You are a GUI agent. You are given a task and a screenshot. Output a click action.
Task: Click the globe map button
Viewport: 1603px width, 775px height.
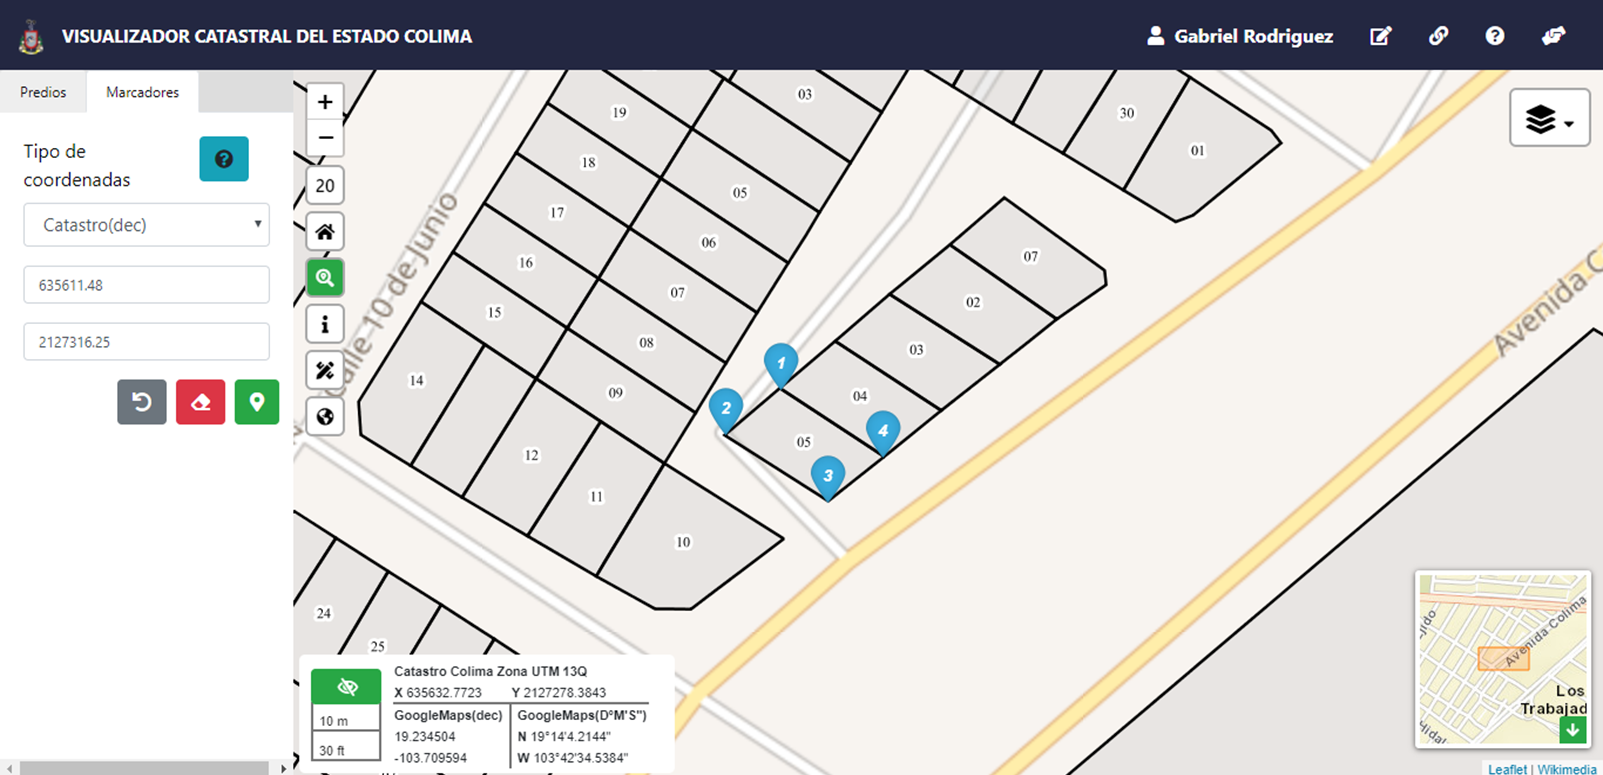point(325,417)
